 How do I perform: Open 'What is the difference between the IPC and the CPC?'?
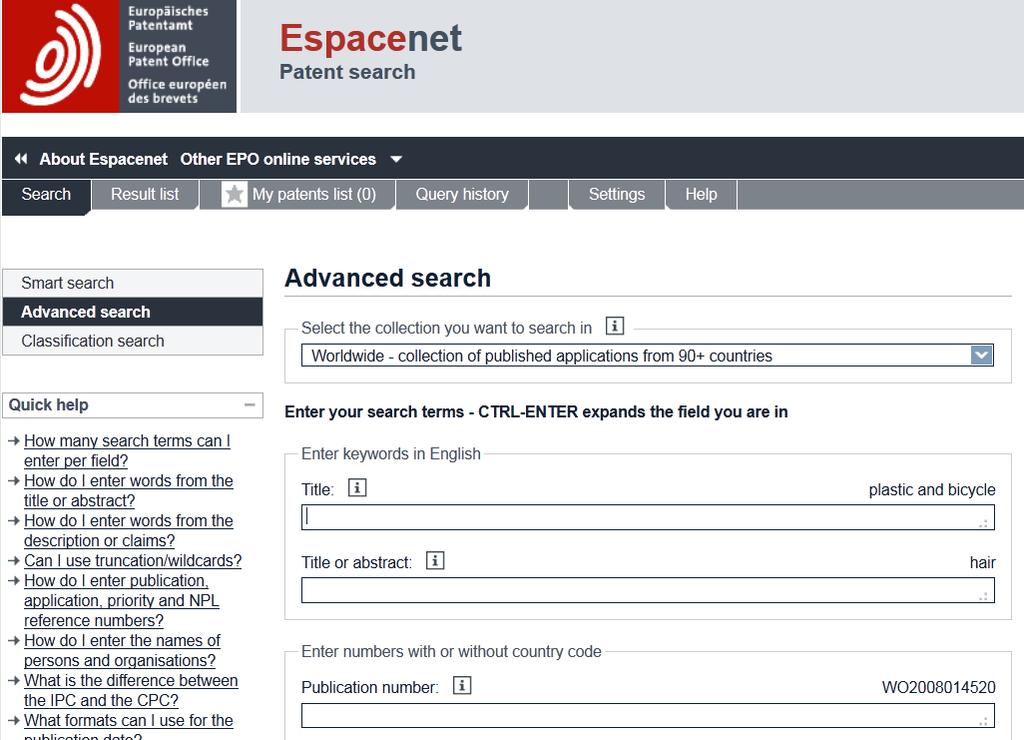point(131,690)
